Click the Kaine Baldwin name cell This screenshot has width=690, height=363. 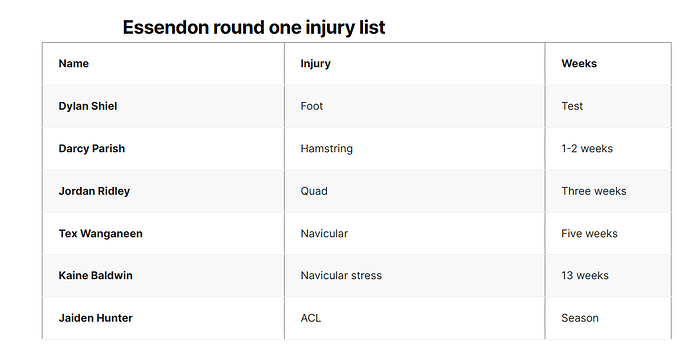pyautogui.click(x=163, y=275)
